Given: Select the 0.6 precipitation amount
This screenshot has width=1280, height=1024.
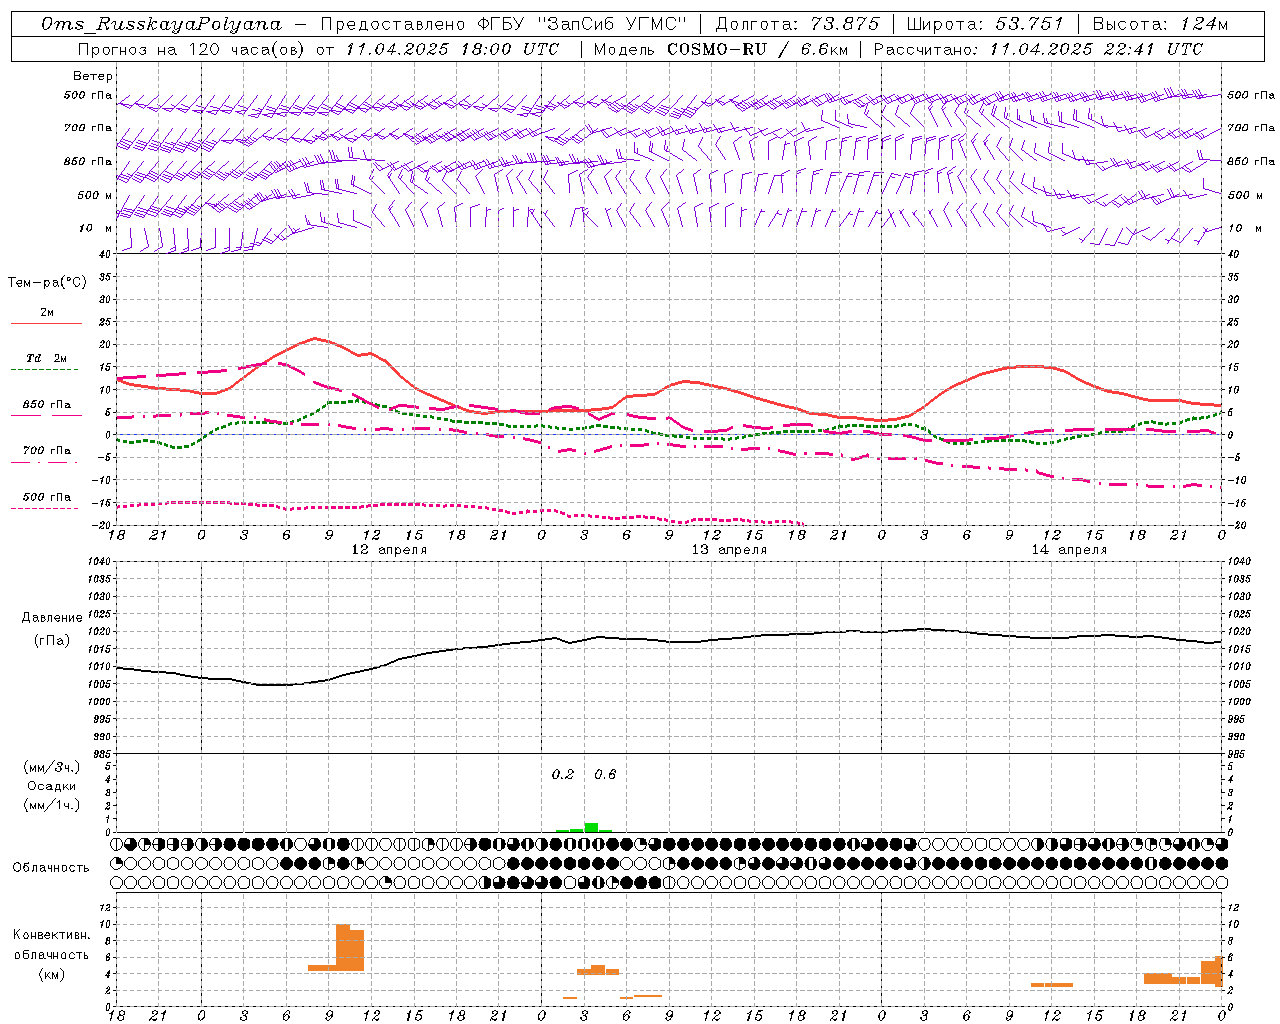Looking at the screenshot, I should tap(605, 775).
